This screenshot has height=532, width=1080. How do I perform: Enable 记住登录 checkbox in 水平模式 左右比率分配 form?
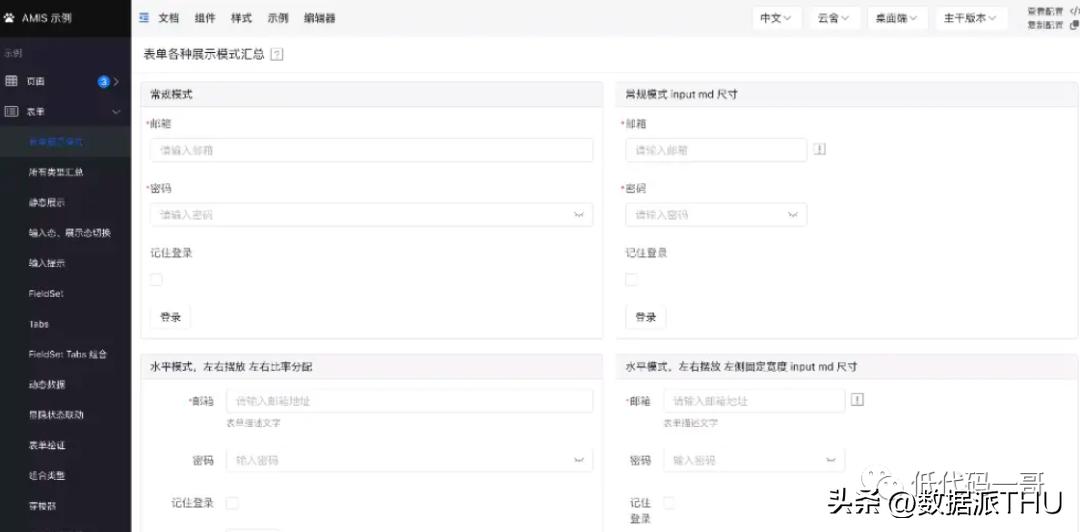(x=232, y=503)
